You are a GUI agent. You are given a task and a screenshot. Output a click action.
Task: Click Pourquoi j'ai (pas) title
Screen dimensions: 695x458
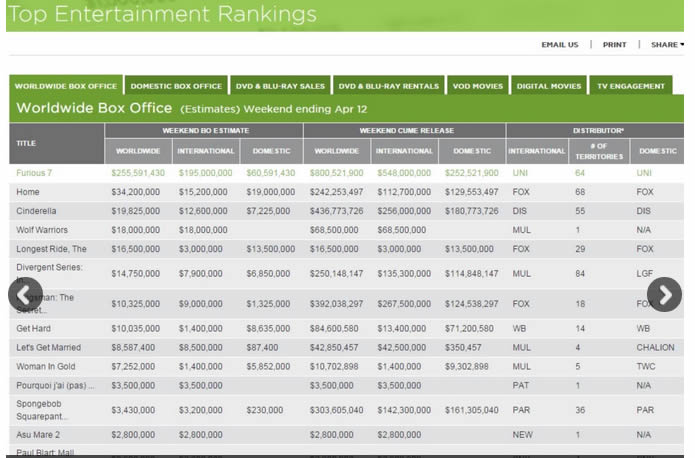point(55,386)
